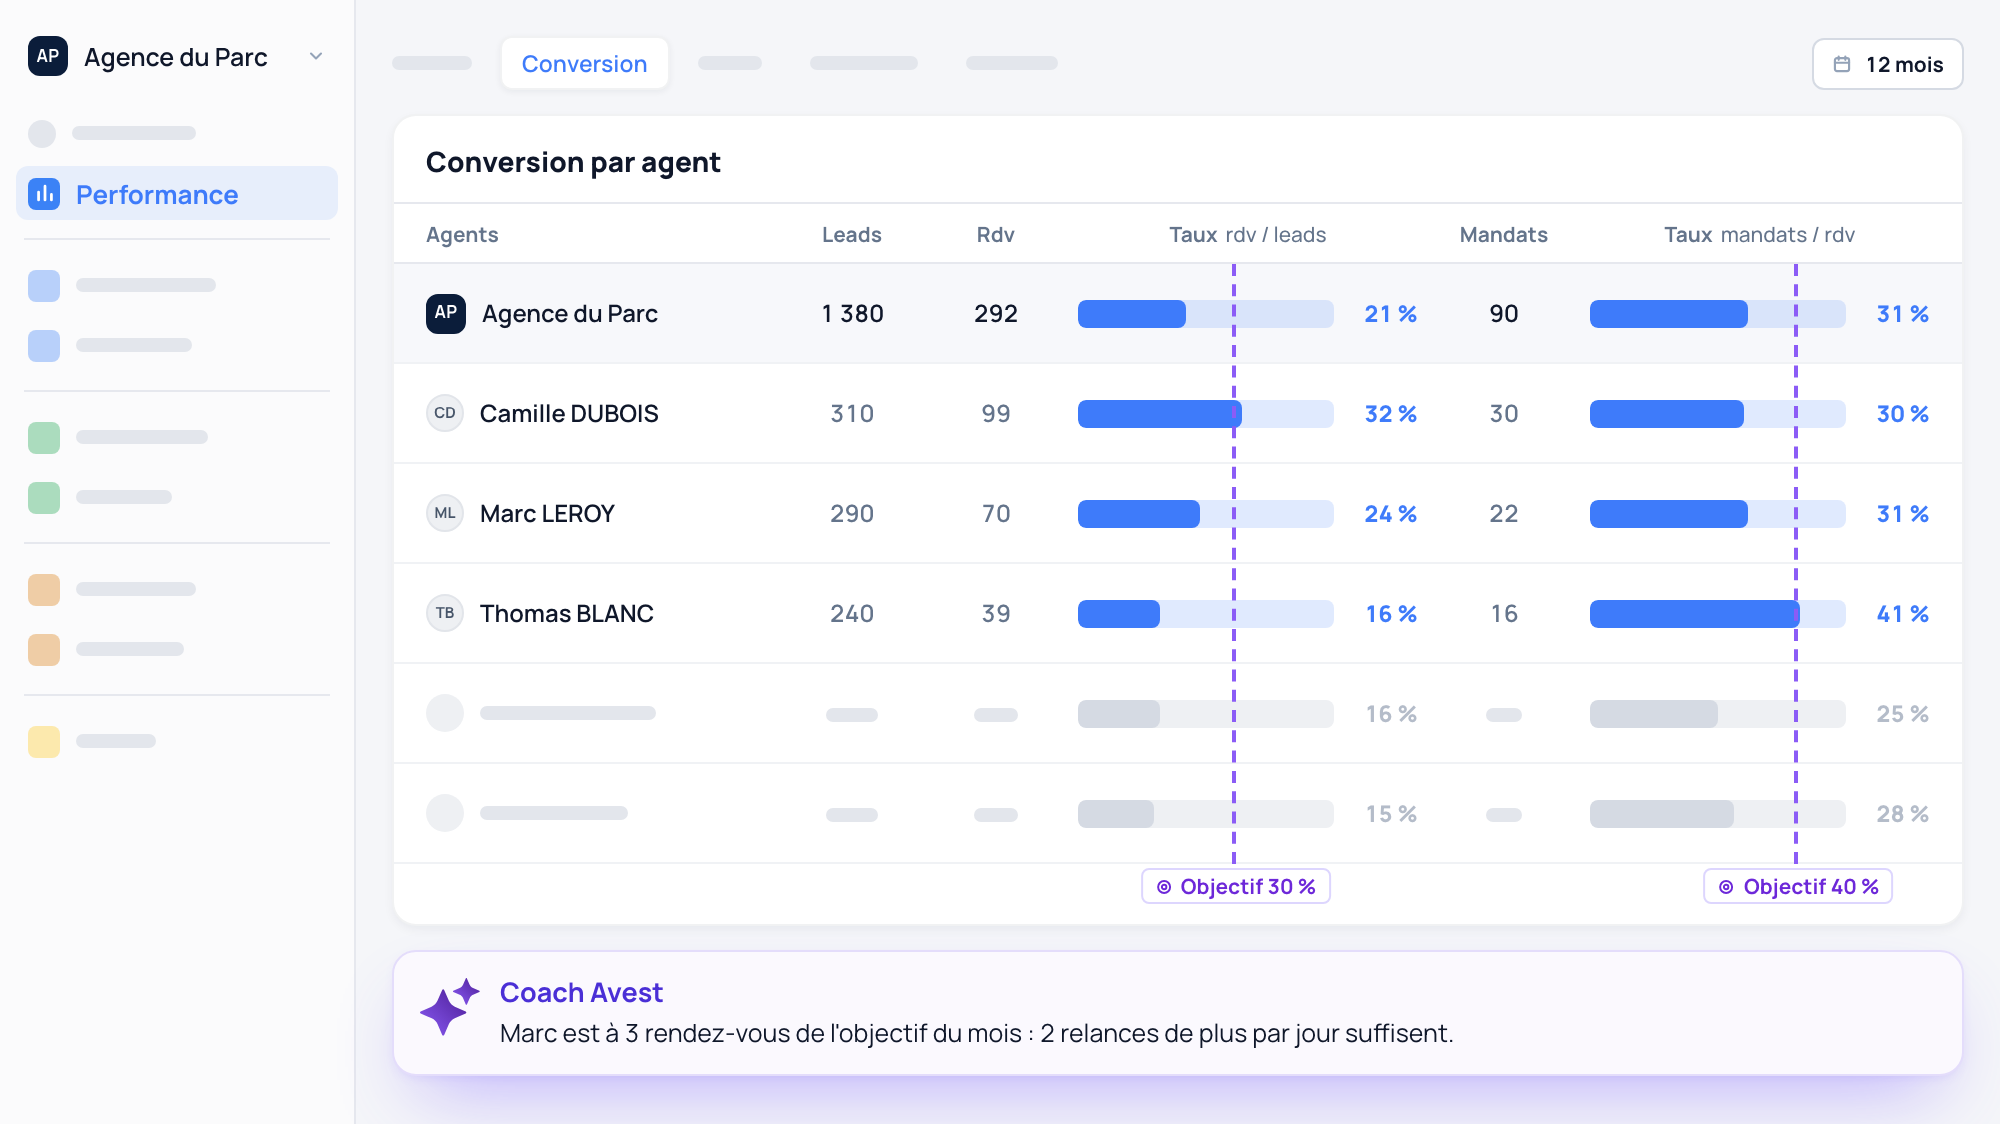Viewport: 2000px width, 1124px height.
Task: Click Thomas BLANC mandats/rdv progress bar
Action: tap(1718, 614)
